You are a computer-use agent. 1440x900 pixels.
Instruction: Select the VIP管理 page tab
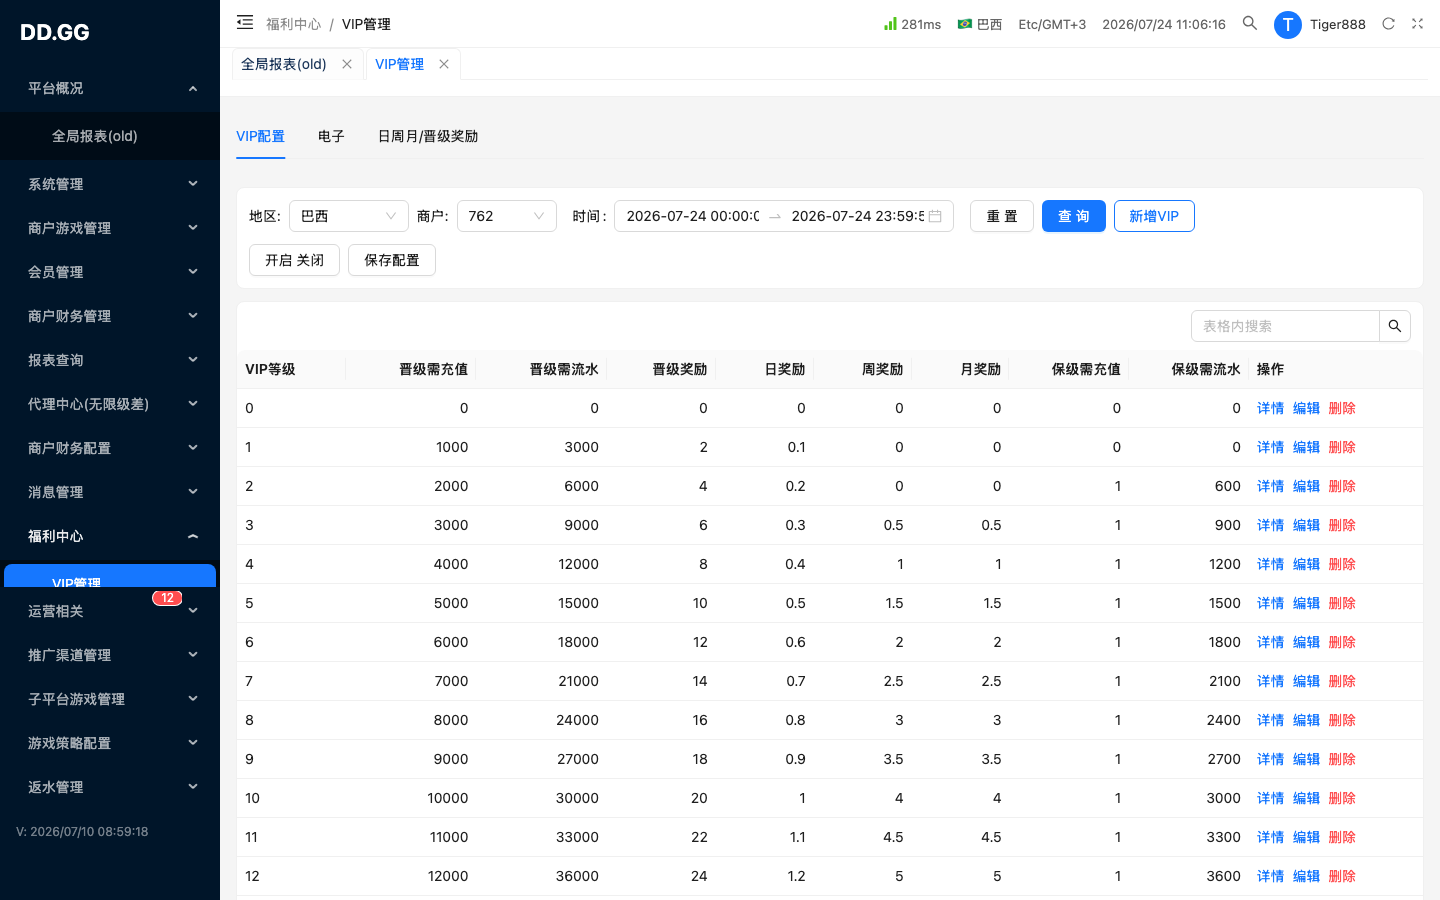pos(399,64)
